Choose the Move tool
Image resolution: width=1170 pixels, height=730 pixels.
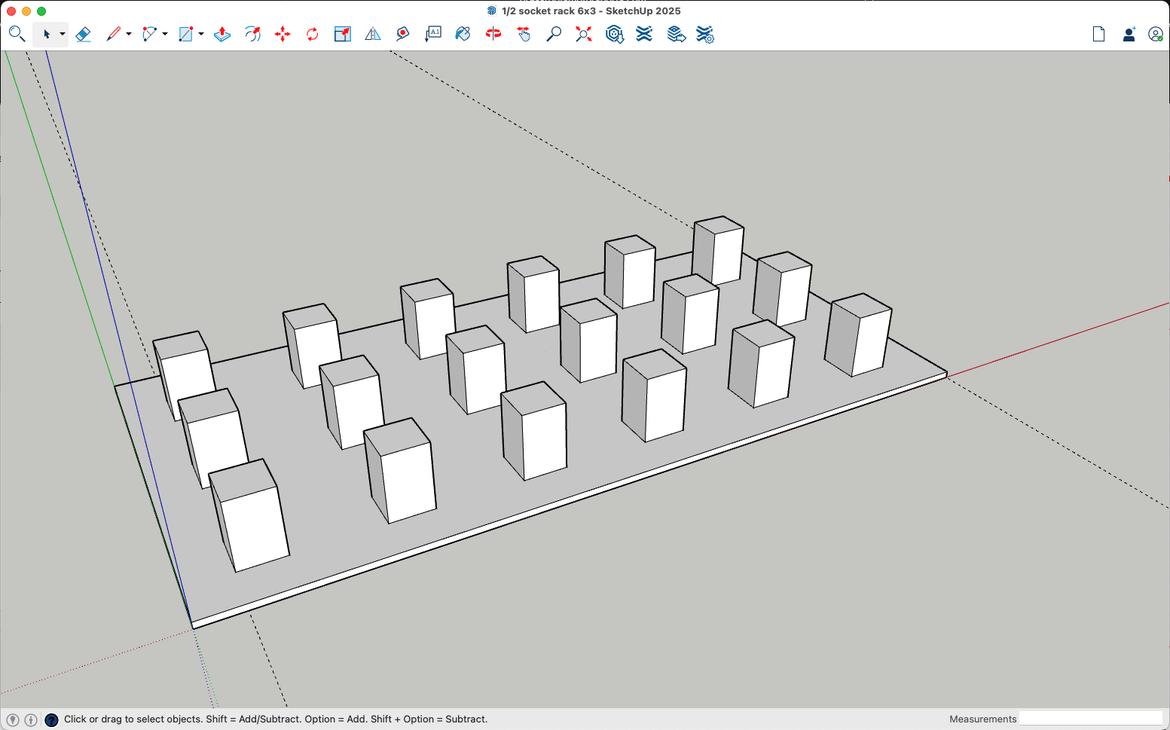(282, 34)
